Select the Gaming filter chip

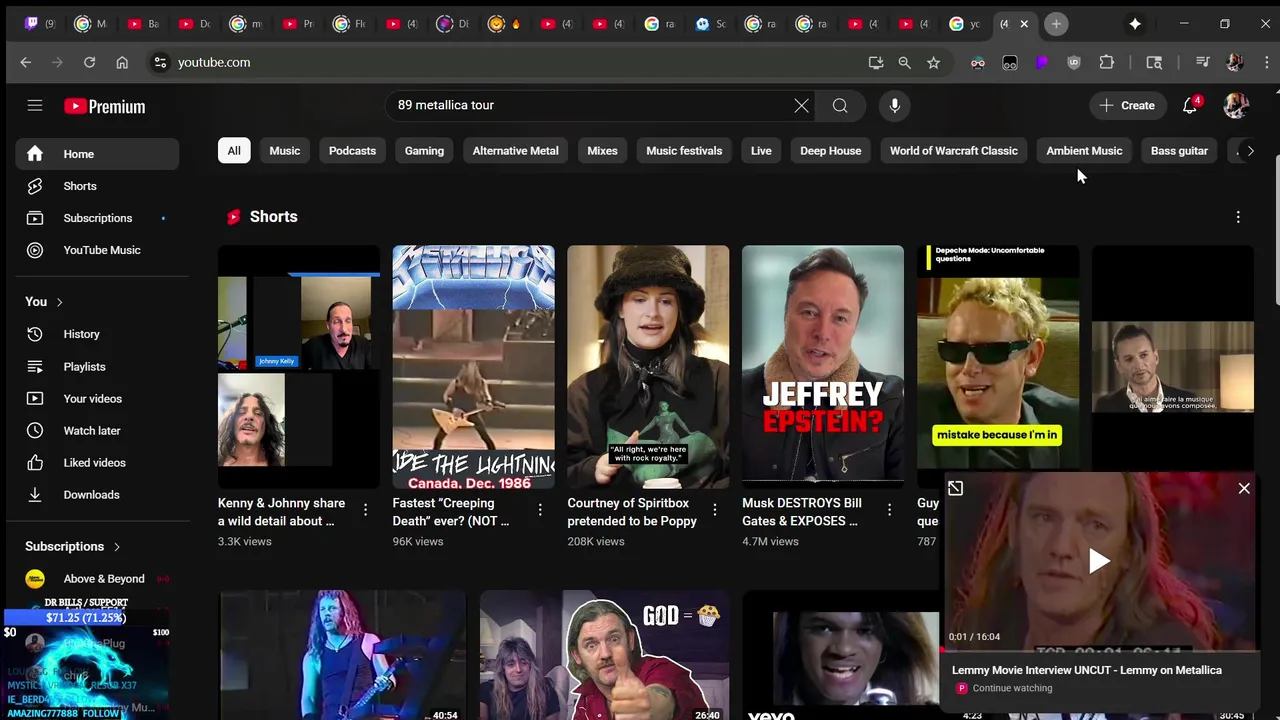(424, 151)
